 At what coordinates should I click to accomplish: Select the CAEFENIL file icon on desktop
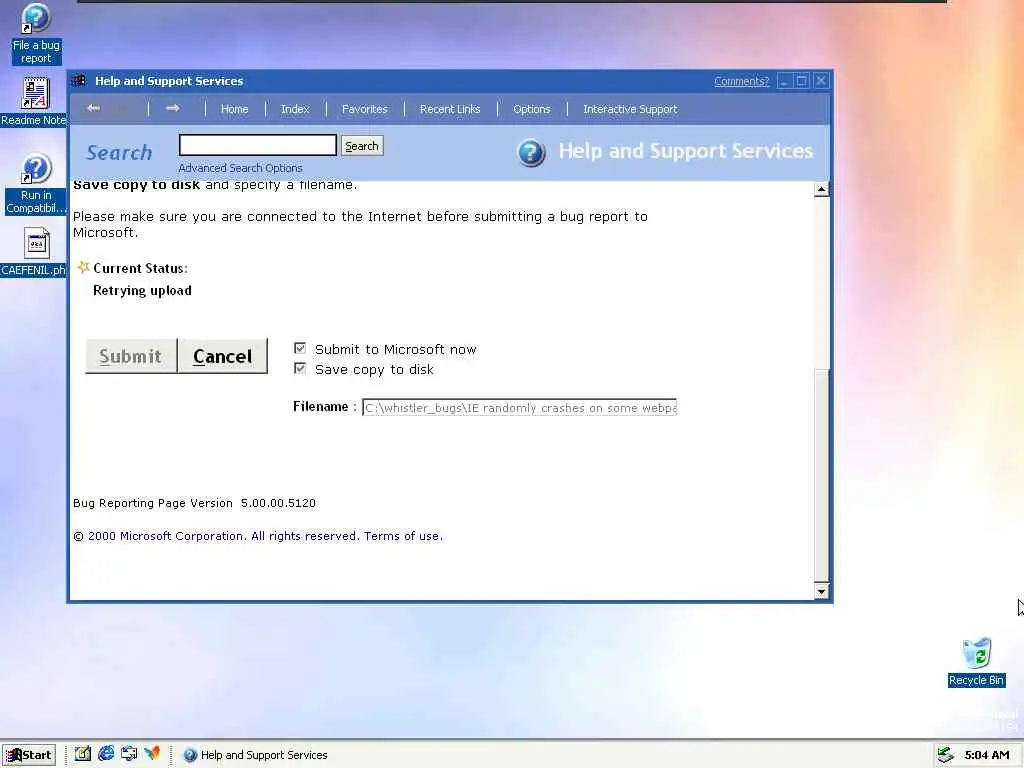(36, 251)
